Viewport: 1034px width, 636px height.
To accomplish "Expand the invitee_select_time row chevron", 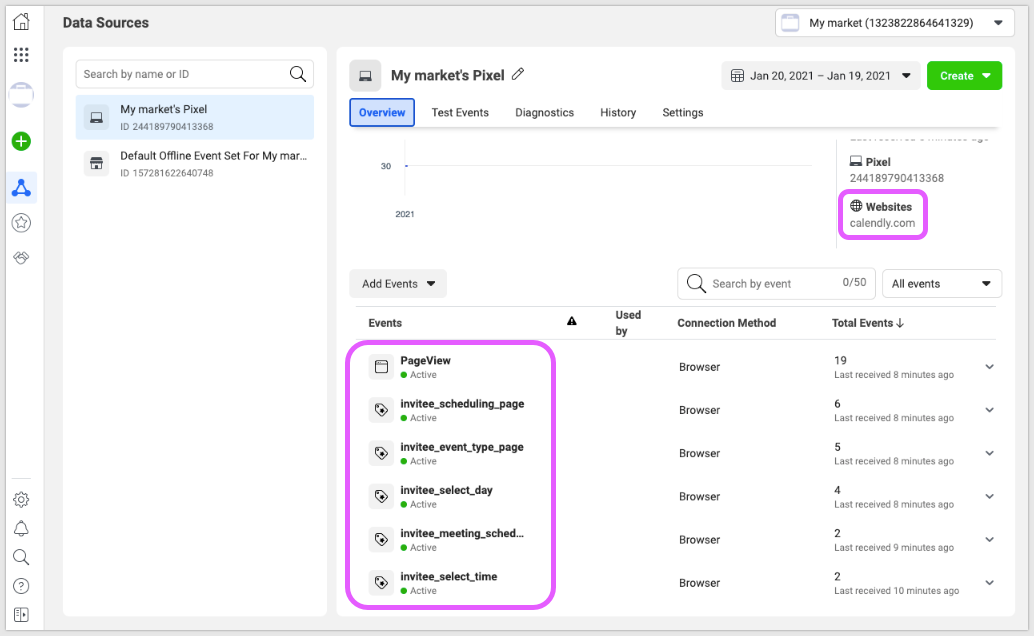I will click(x=989, y=583).
